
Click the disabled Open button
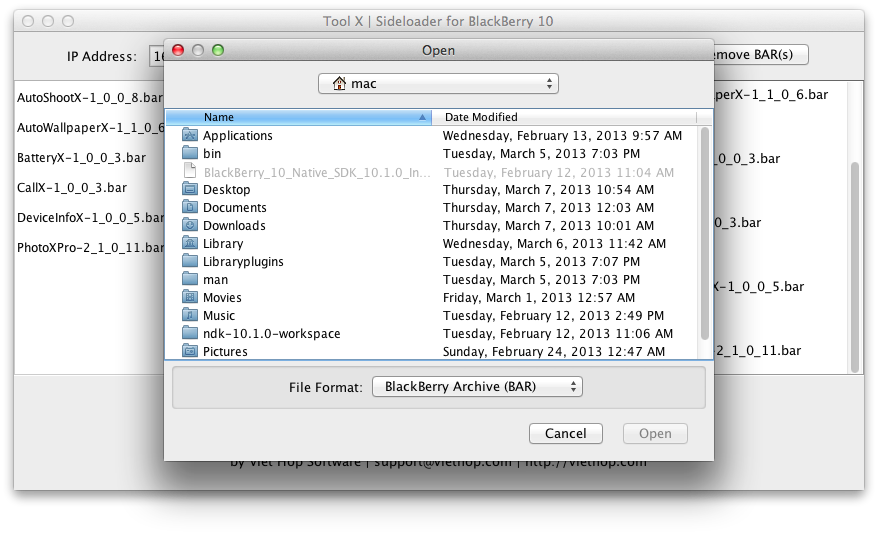(655, 434)
